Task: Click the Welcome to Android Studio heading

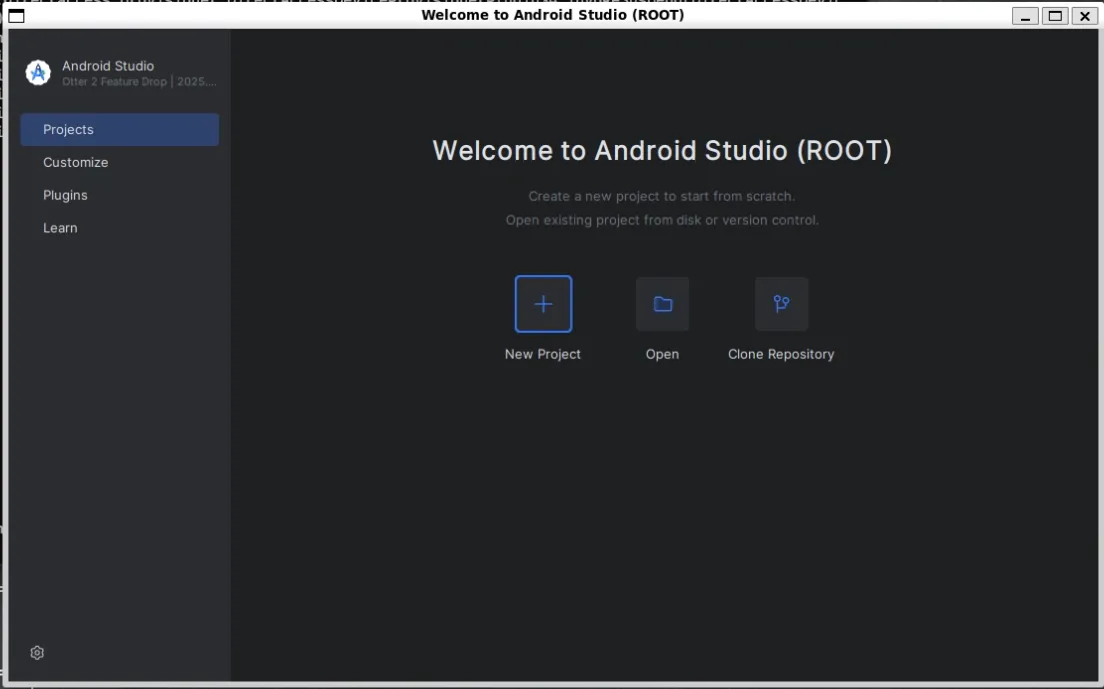Action: 661,151
